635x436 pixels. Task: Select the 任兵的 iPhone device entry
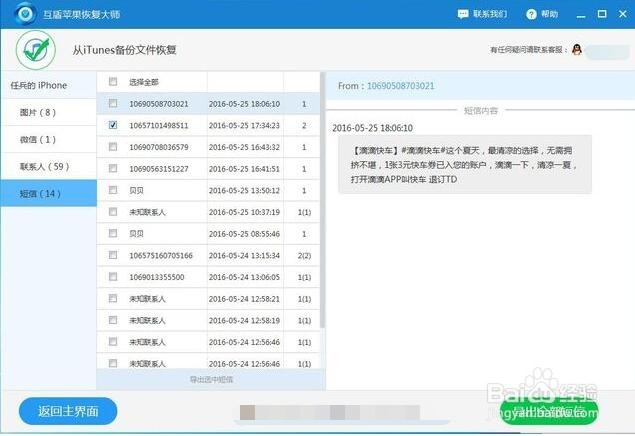click(49, 85)
